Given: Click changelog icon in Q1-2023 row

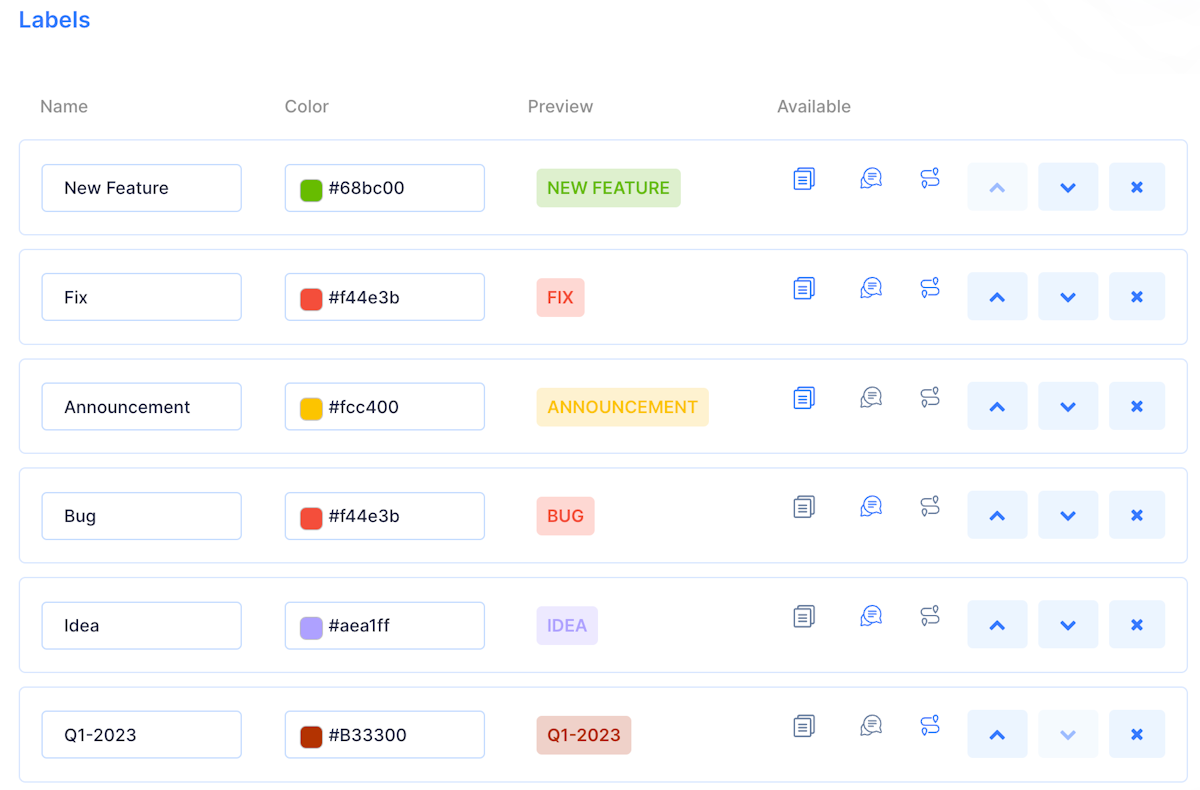Looking at the screenshot, I should coord(804,726).
